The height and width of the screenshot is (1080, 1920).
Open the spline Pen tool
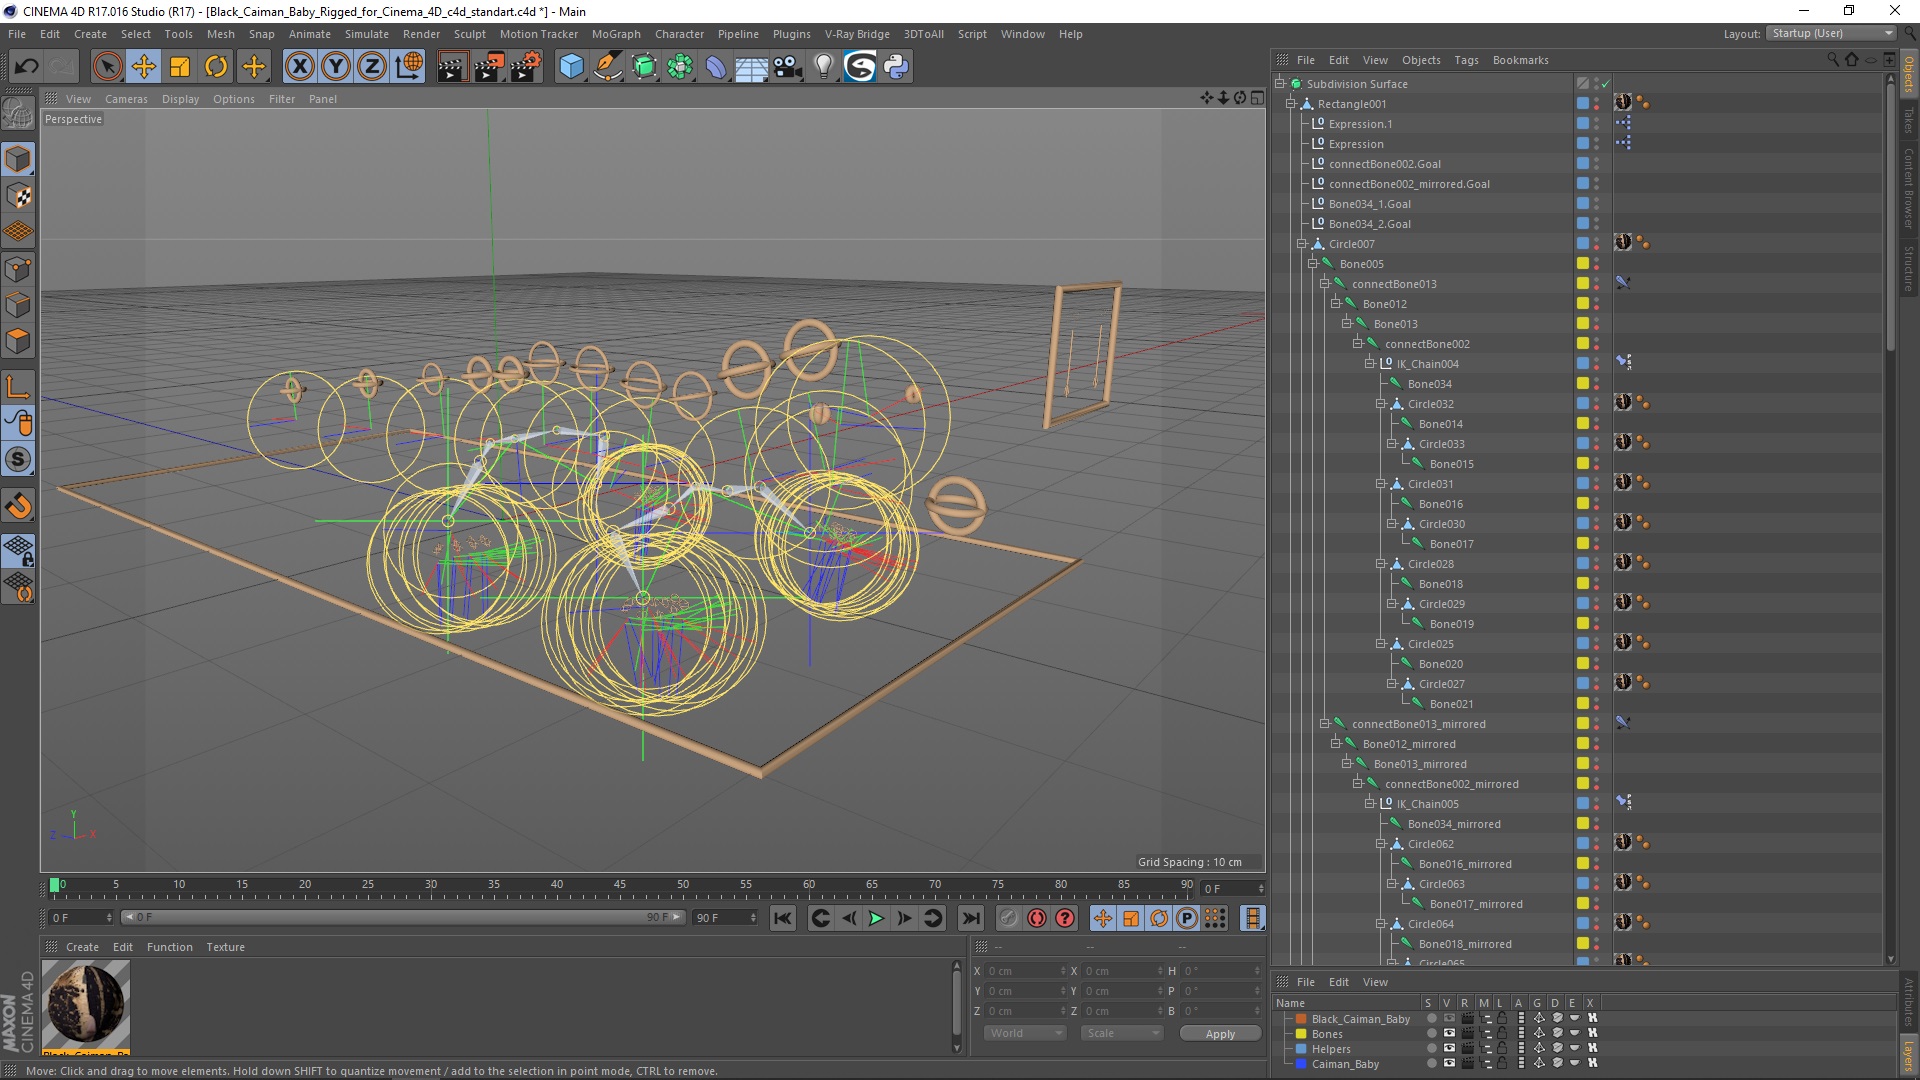point(608,67)
